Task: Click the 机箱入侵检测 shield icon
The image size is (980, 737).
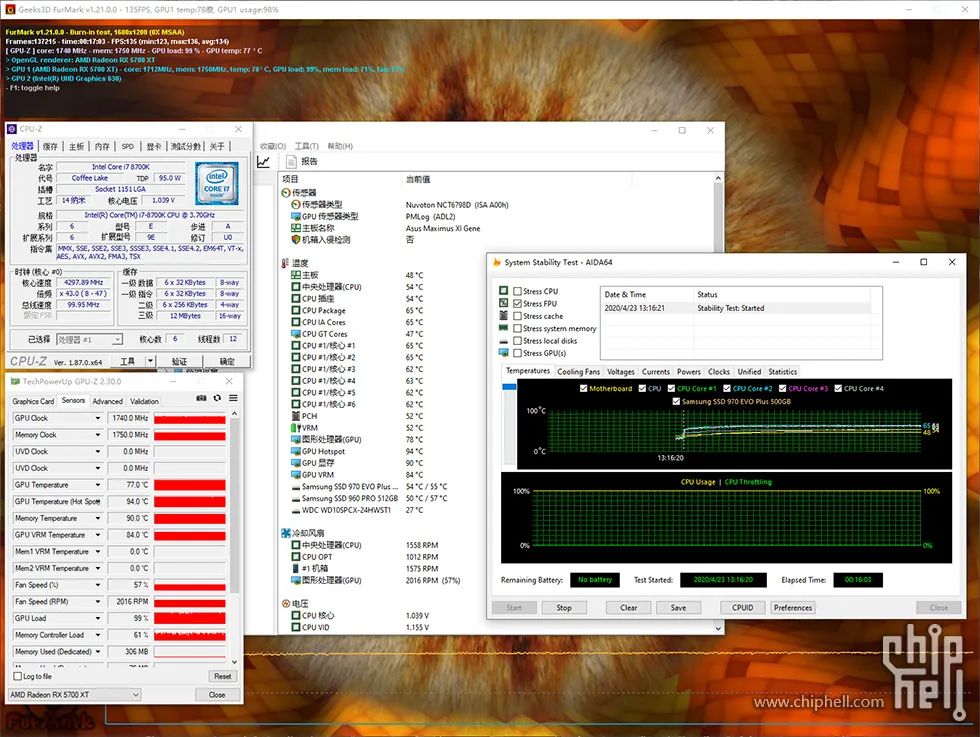Action: click(296, 239)
